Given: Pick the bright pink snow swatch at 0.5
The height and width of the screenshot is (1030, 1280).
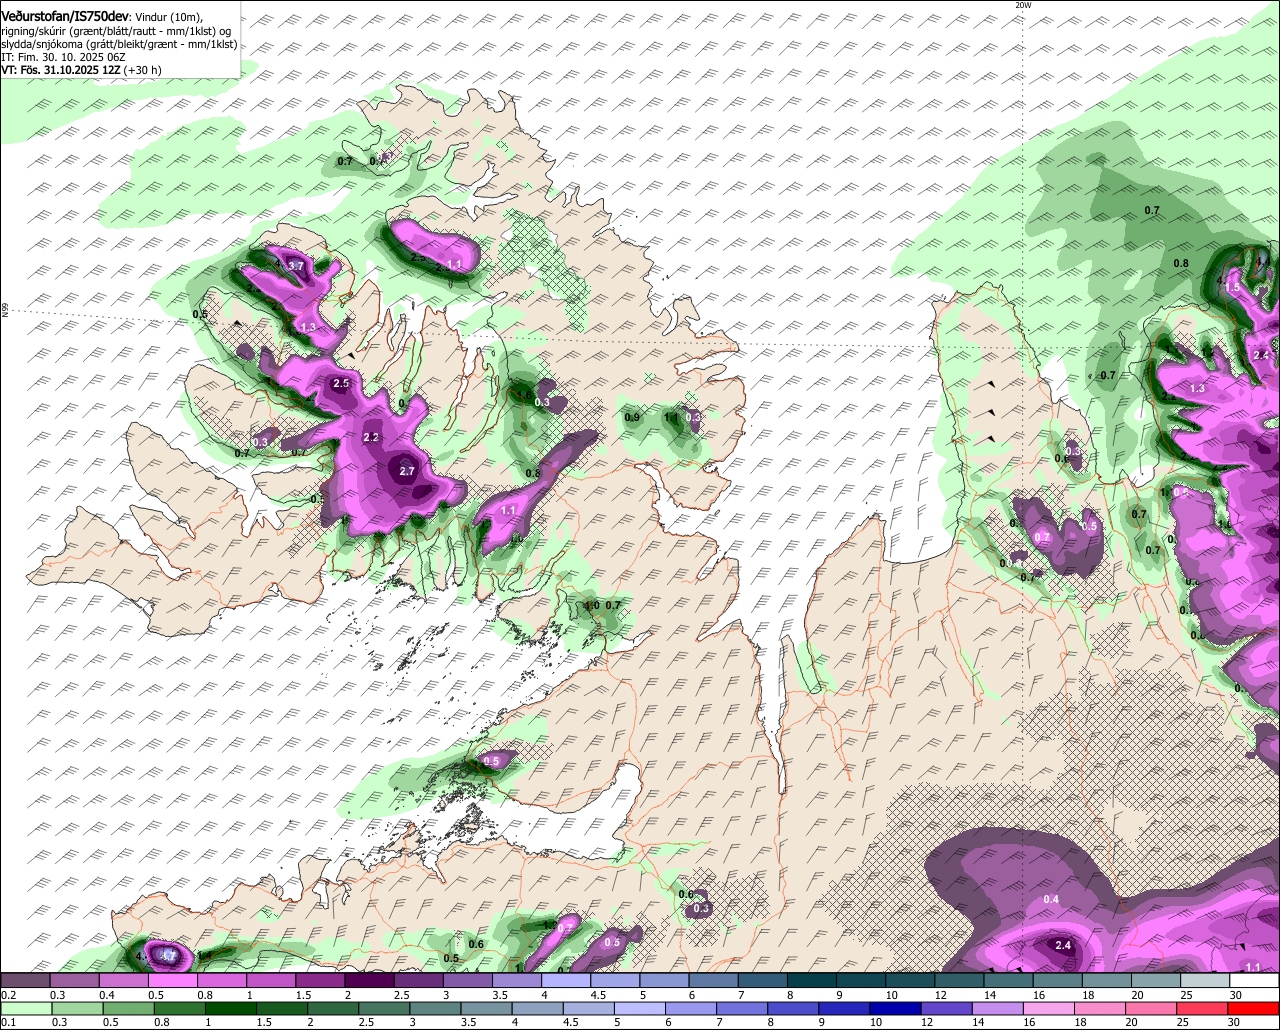Looking at the screenshot, I should coord(172,981).
